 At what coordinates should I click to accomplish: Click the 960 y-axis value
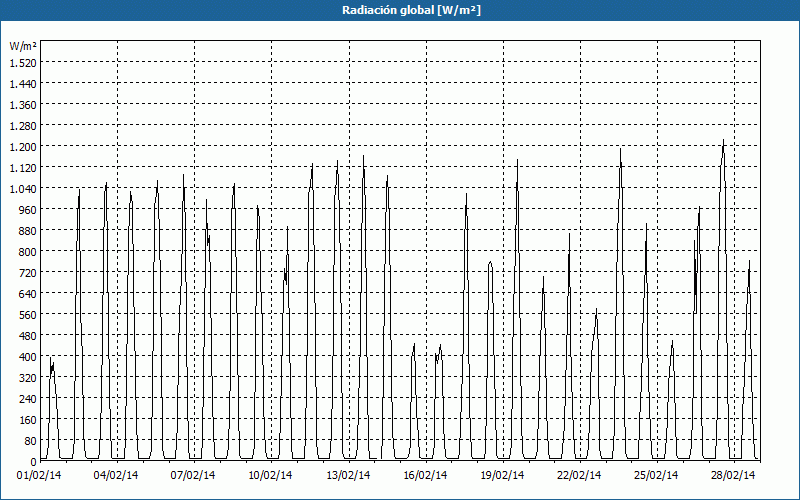(x=28, y=210)
